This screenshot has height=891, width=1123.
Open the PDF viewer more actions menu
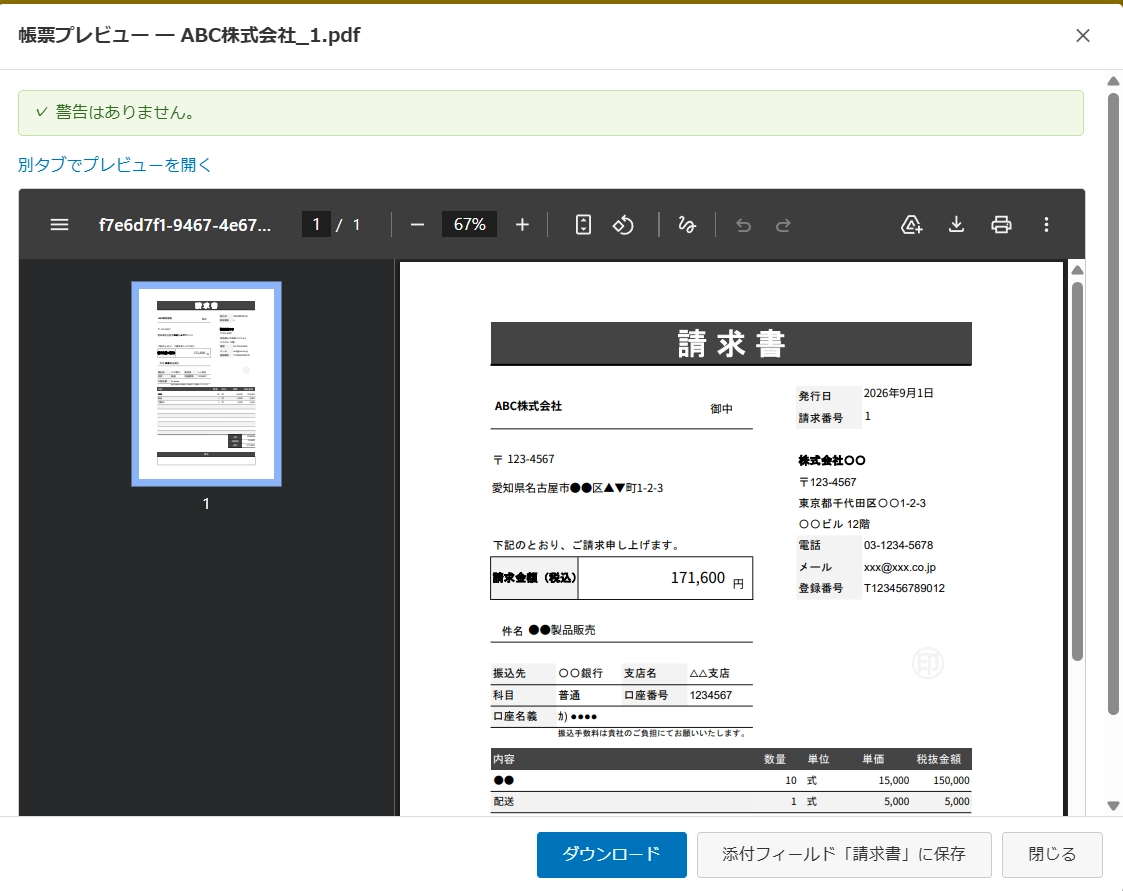[1046, 225]
